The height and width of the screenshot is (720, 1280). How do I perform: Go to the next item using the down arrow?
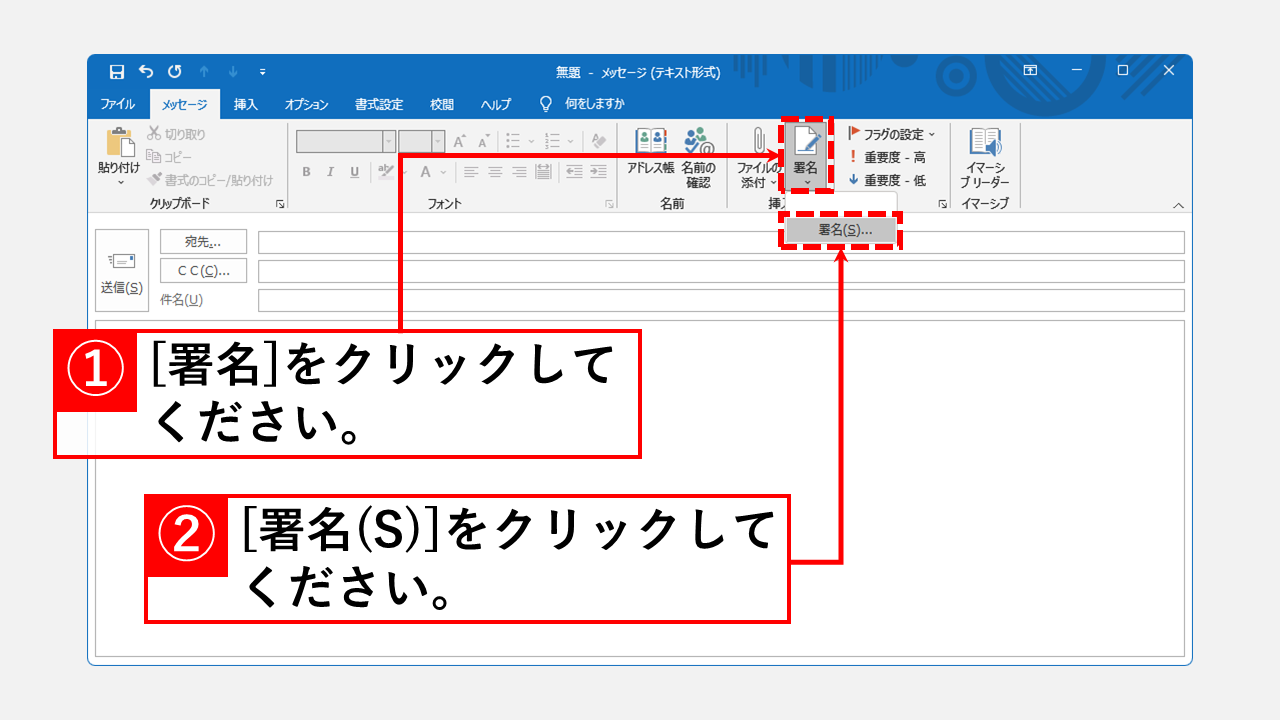tap(233, 71)
